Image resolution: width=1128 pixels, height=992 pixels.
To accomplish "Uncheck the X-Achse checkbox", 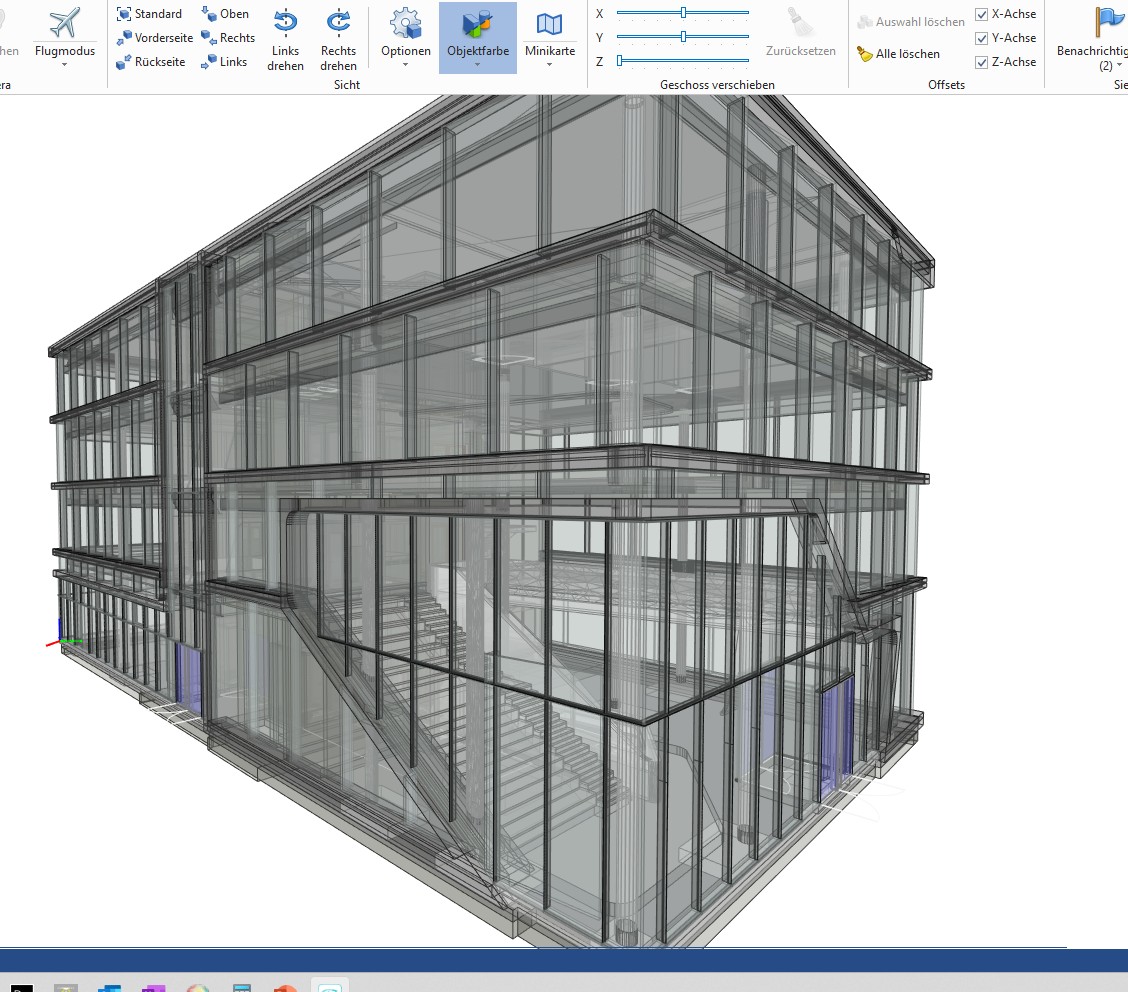I will coord(982,14).
